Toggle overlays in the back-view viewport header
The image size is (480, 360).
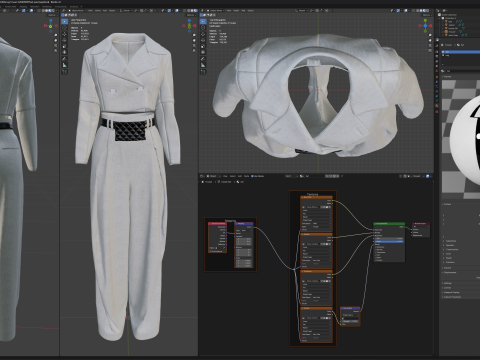[x=31, y=11]
